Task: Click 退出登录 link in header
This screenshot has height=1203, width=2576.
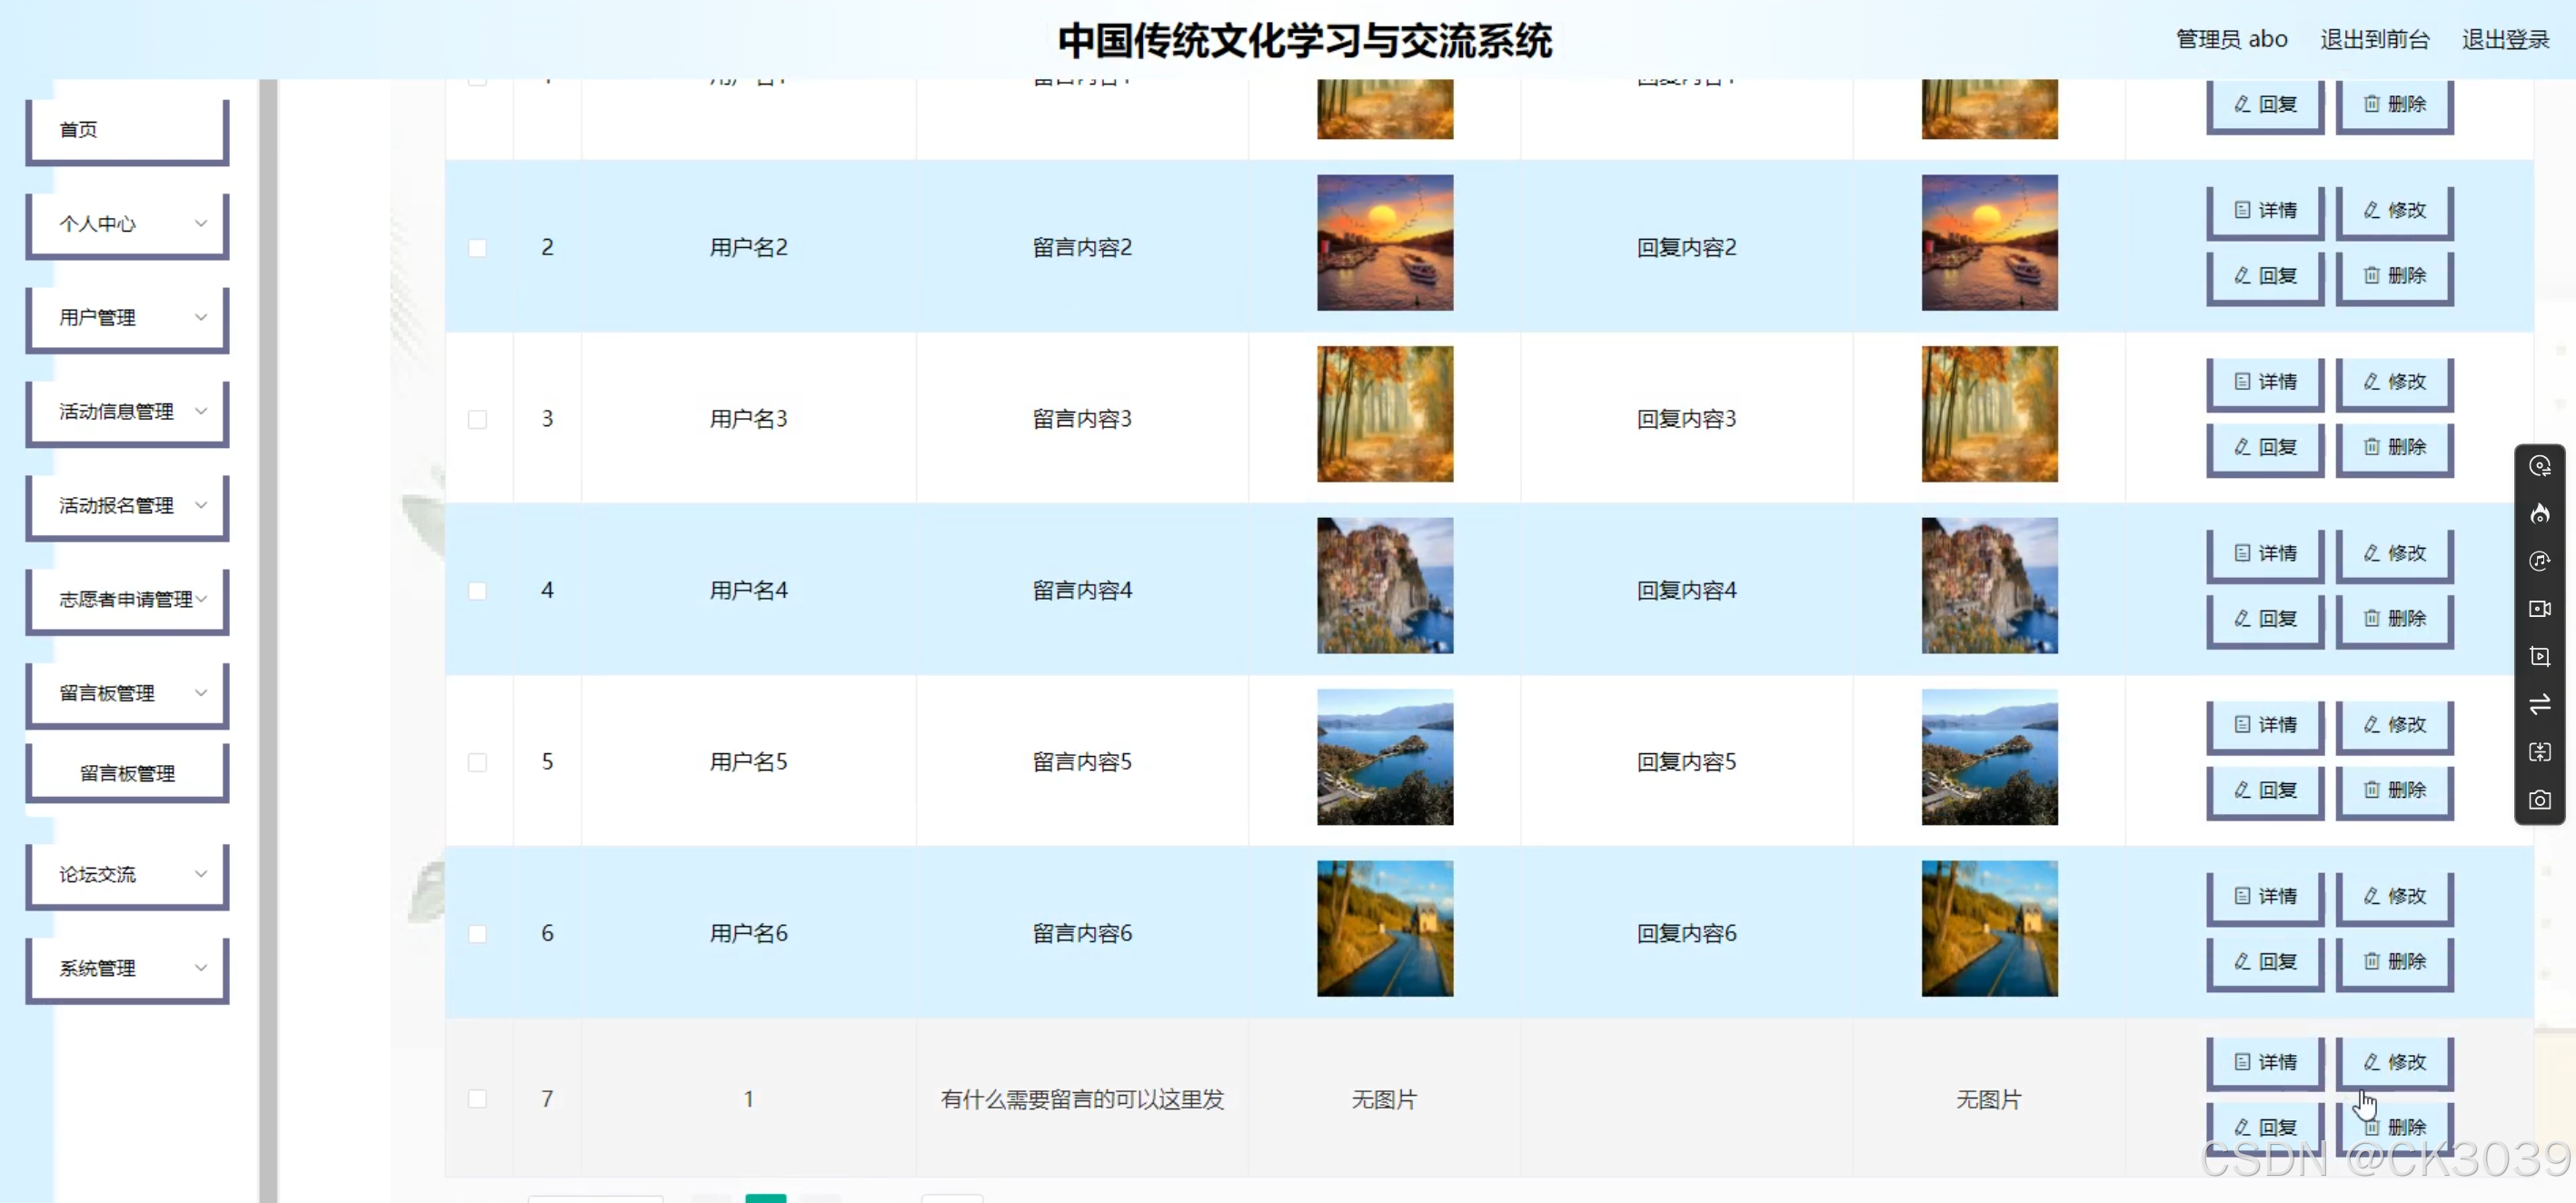Action: coord(2504,40)
